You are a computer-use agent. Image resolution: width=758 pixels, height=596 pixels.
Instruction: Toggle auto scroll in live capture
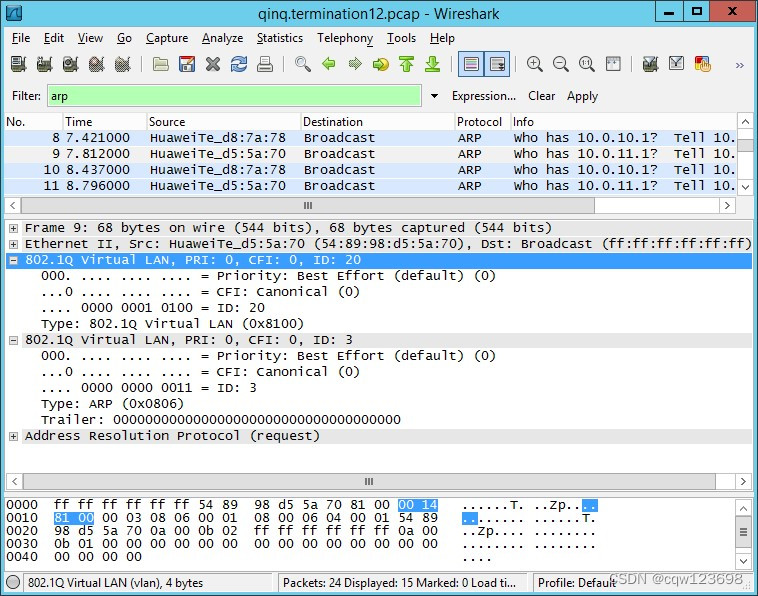pyautogui.click(x=497, y=64)
